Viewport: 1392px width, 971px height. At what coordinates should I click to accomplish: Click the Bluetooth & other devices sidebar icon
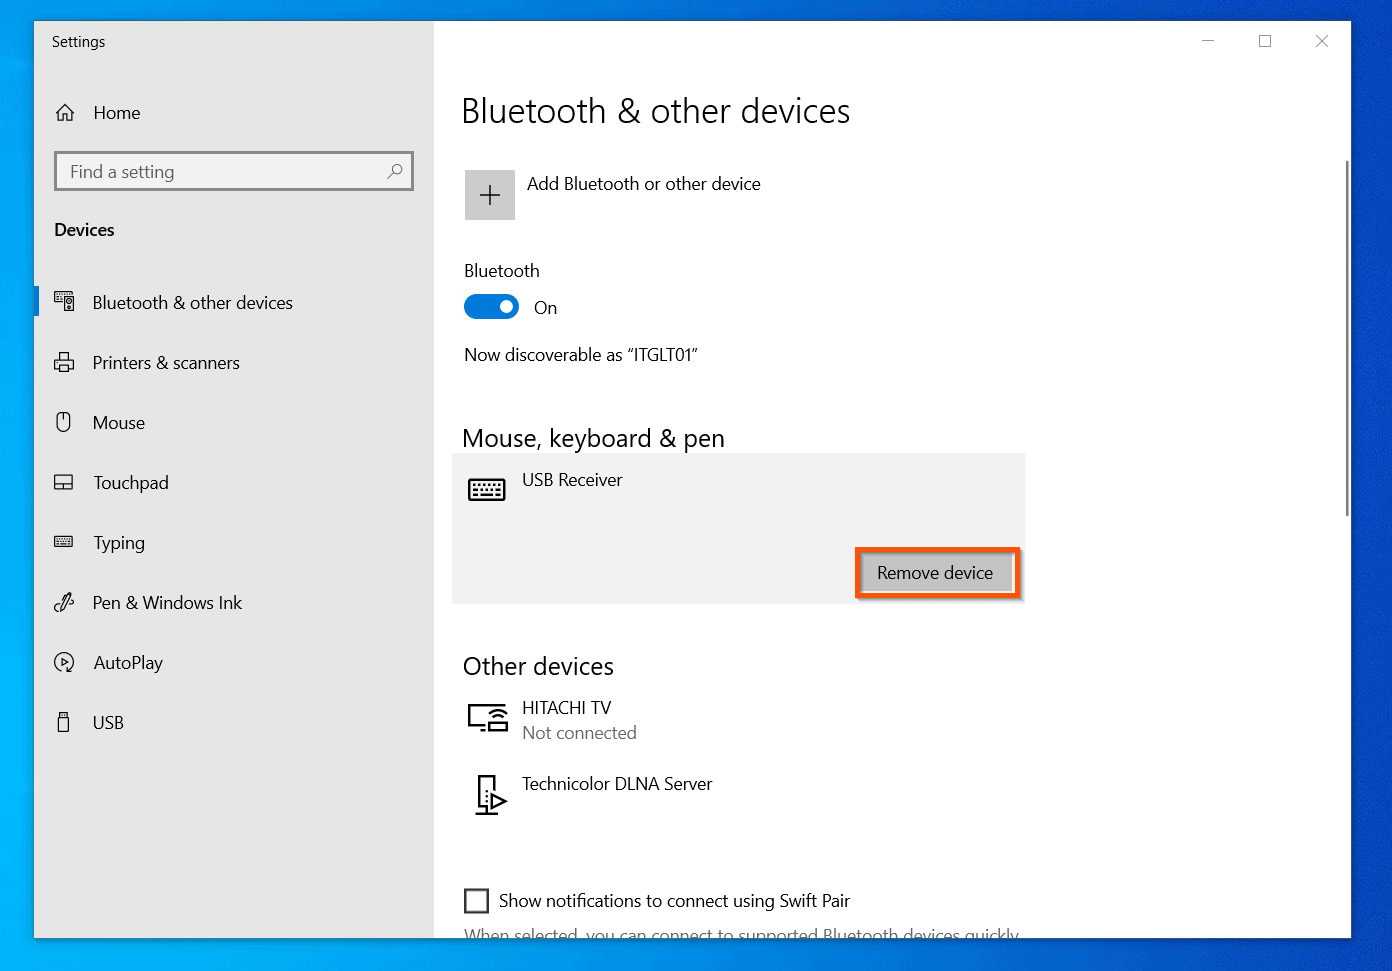pyautogui.click(x=64, y=302)
